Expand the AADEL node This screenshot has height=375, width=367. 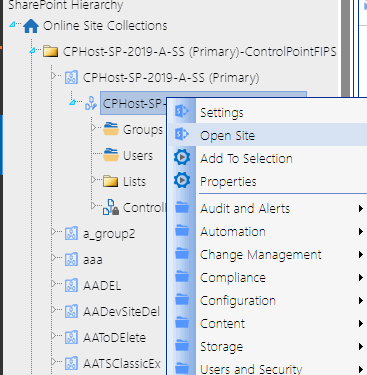coord(53,284)
